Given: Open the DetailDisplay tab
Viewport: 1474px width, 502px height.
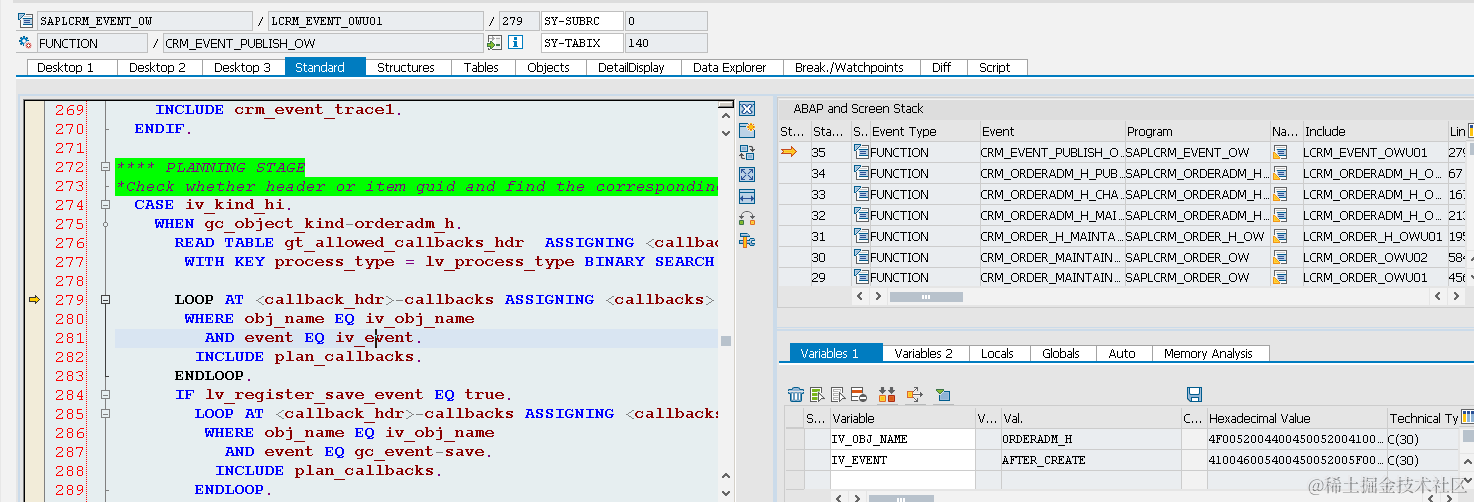Looking at the screenshot, I should point(632,67).
